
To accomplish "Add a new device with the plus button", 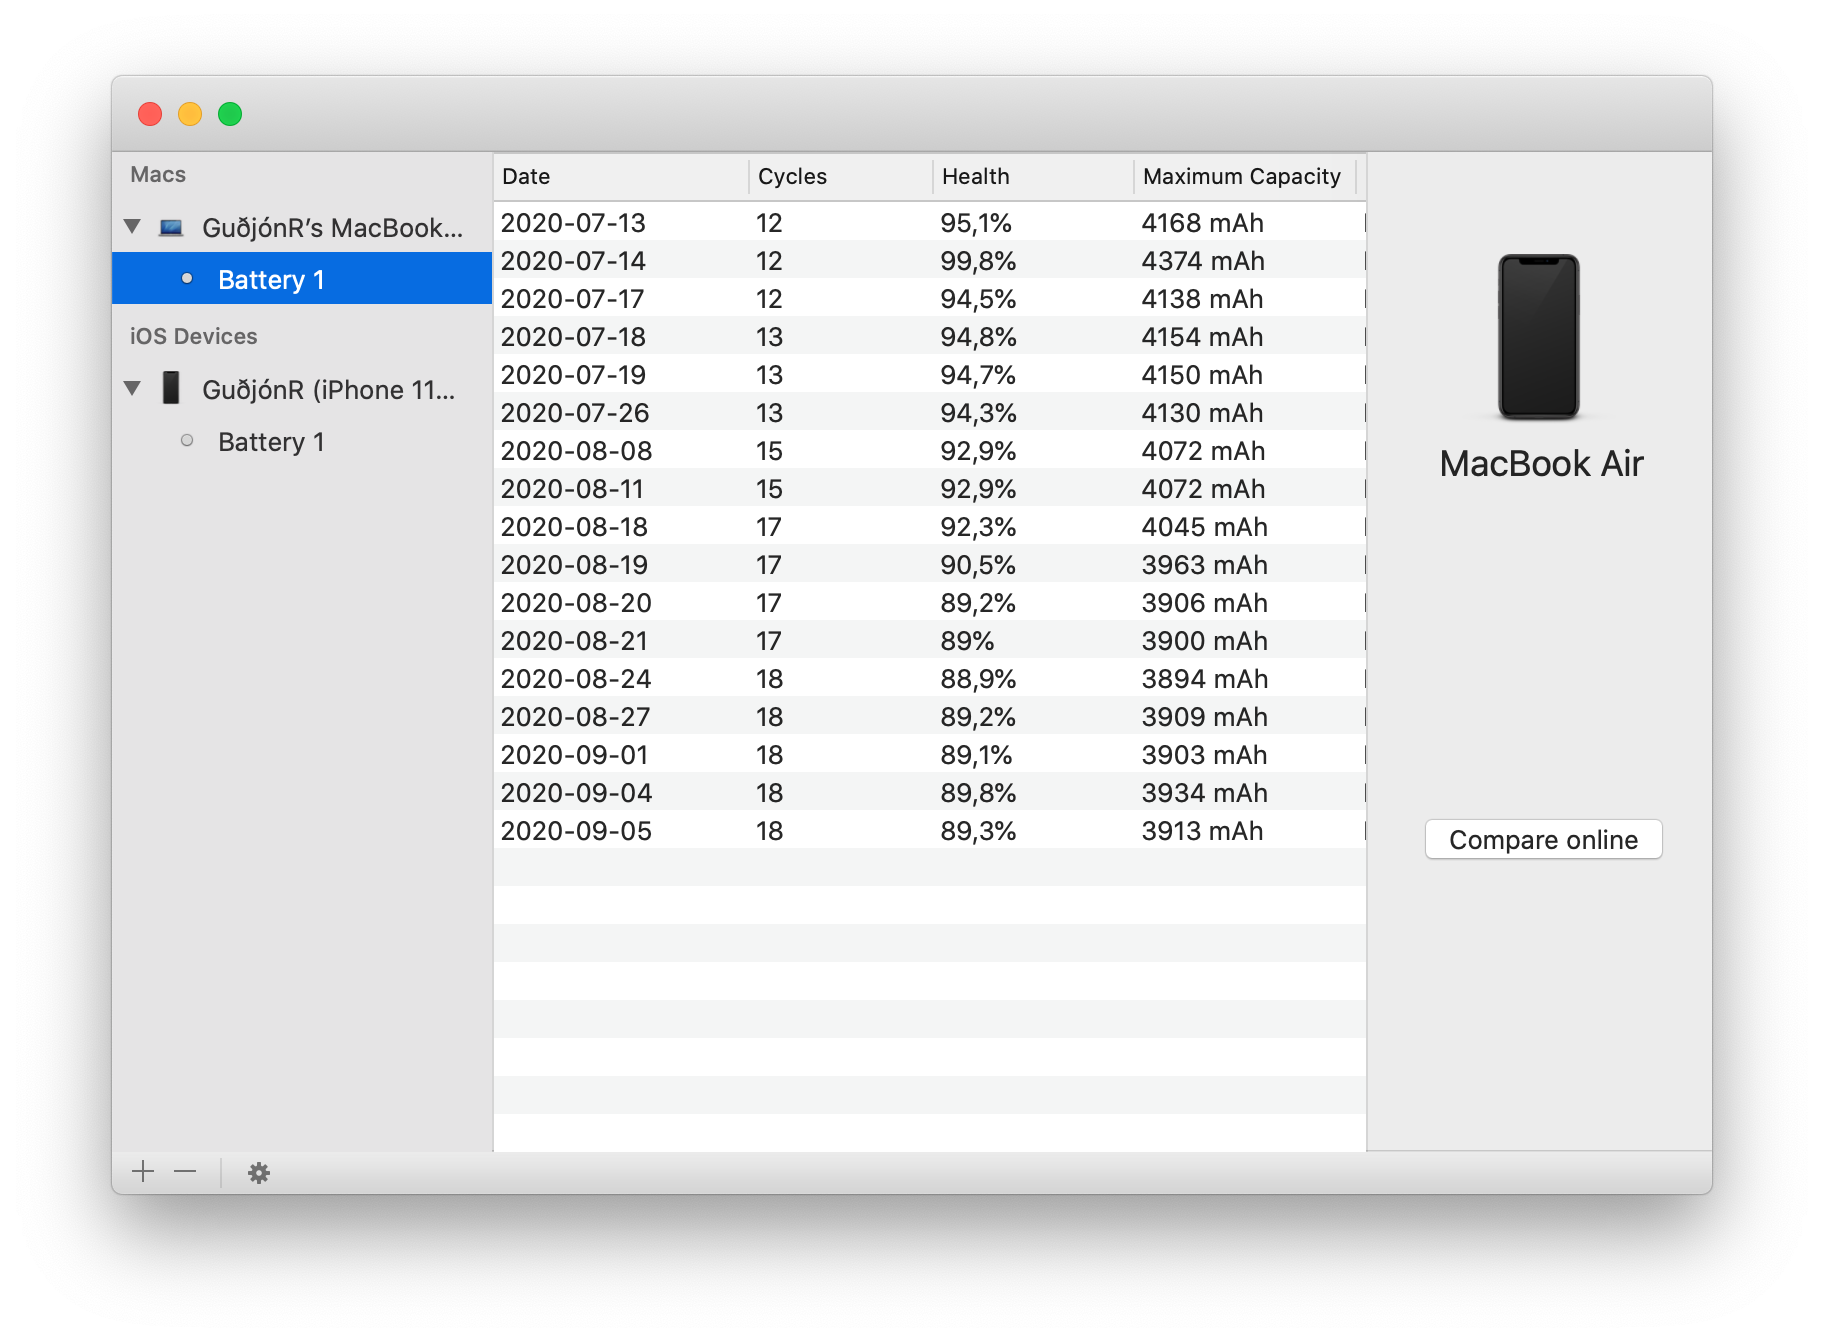I will pyautogui.click(x=142, y=1171).
